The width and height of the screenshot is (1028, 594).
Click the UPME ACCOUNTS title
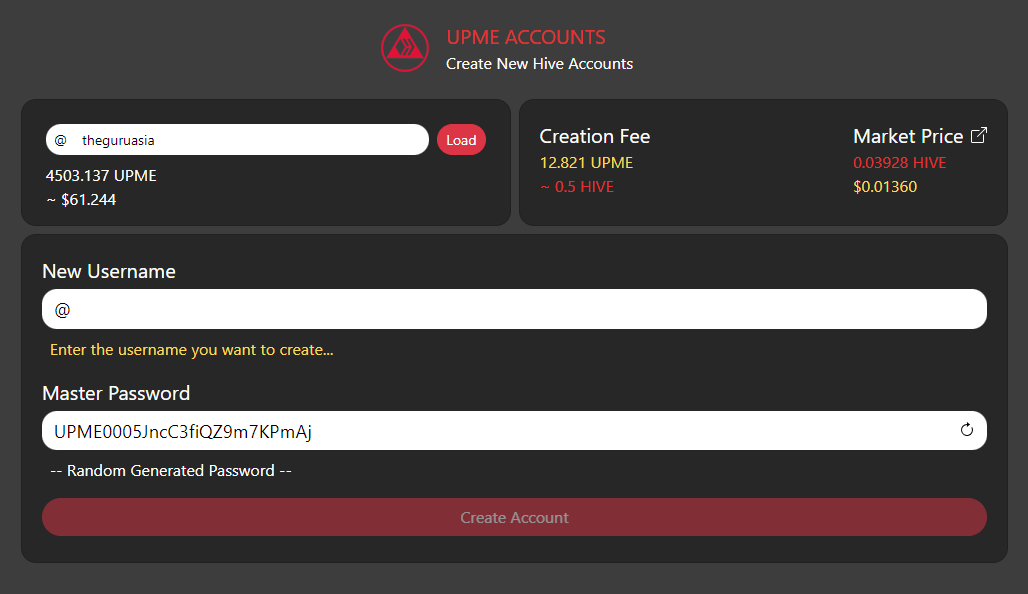point(526,37)
